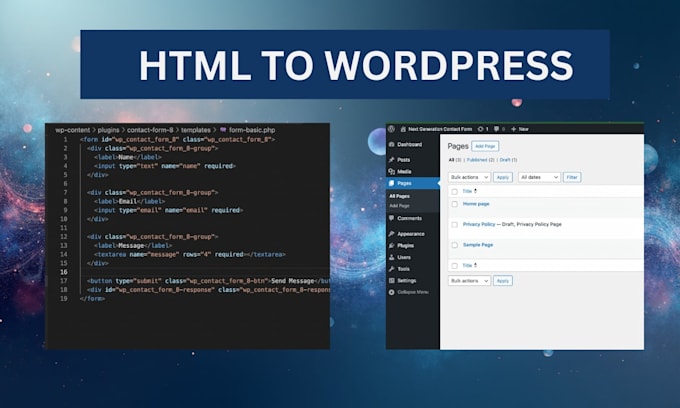Screen dimensions: 680x408
Task: Click the Filter button
Action: 572,177
